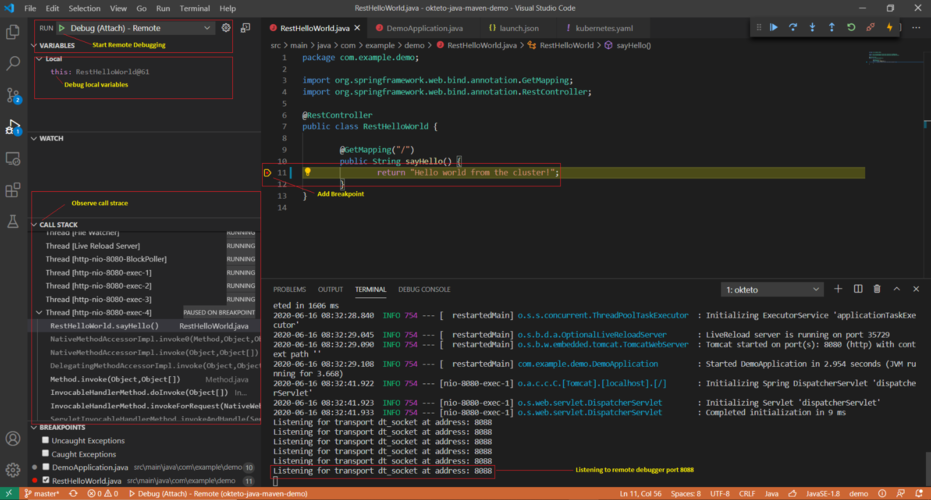The height and width of the screenshot is (500, 931).
Task: Collapse Thread [http-nio-8080-exec-4]
Action: point(39,312)
